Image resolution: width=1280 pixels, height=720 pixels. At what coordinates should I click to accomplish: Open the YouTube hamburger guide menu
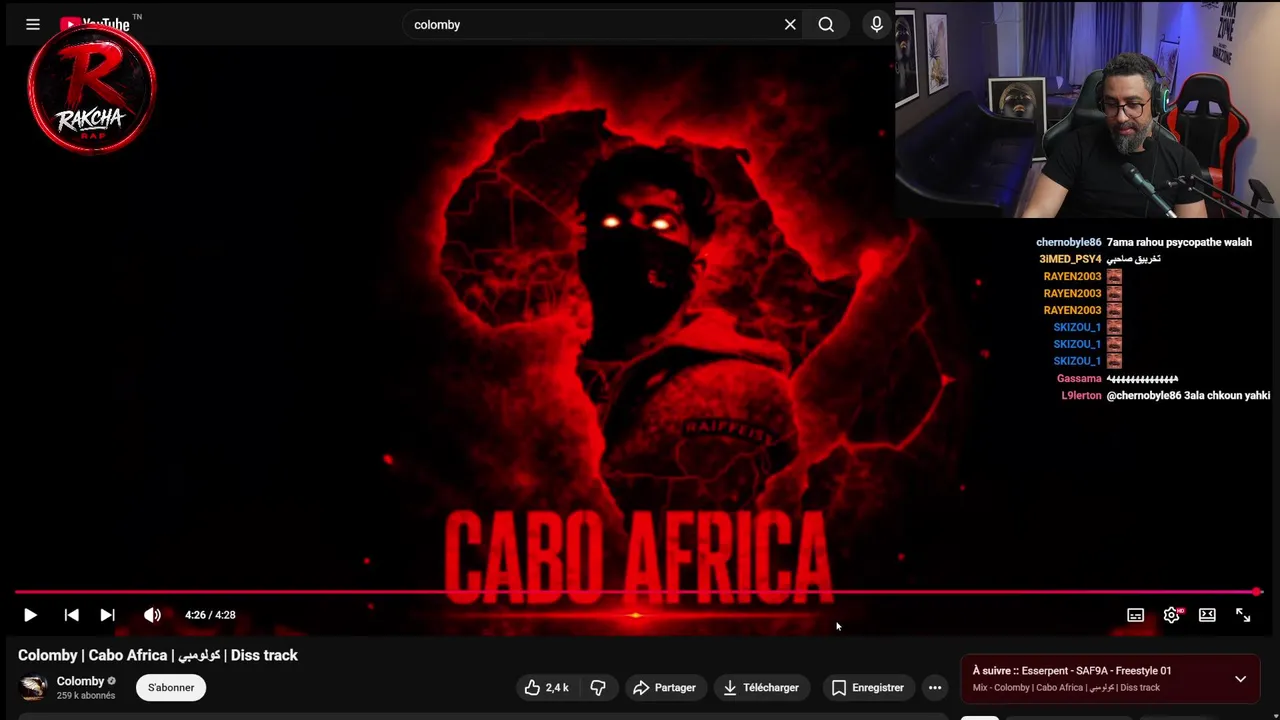pos(33,25)
